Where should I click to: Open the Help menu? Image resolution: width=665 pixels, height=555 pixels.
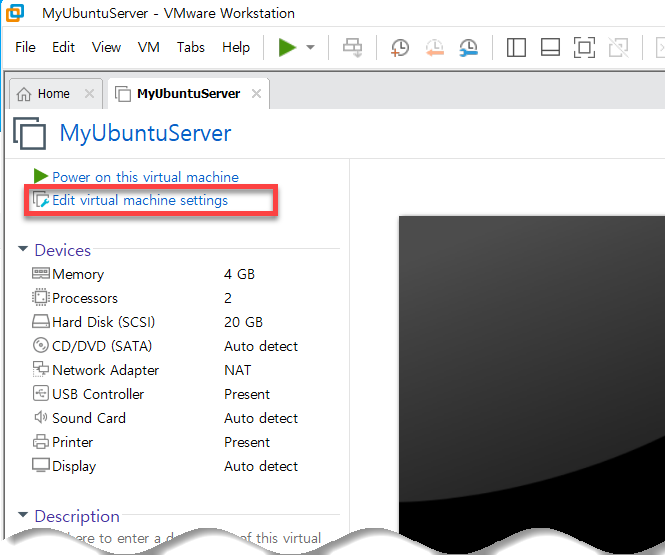[236, 47]
